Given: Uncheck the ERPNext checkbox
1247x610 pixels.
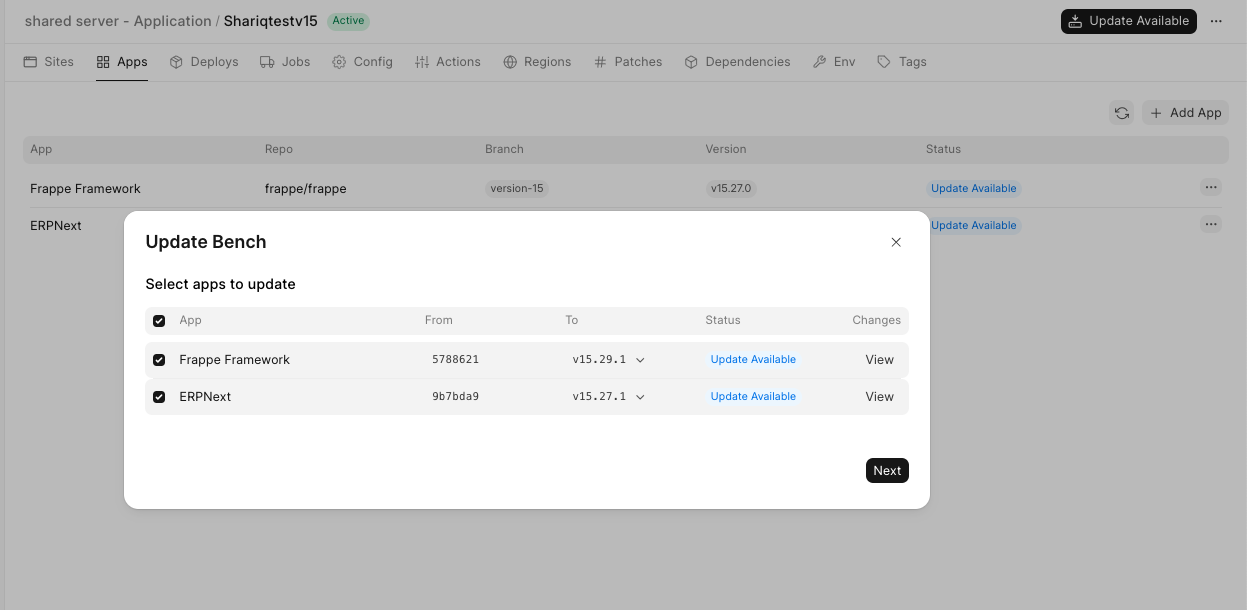Looking at the screenshot, I should pyautogui.click(x=159, y=397).
